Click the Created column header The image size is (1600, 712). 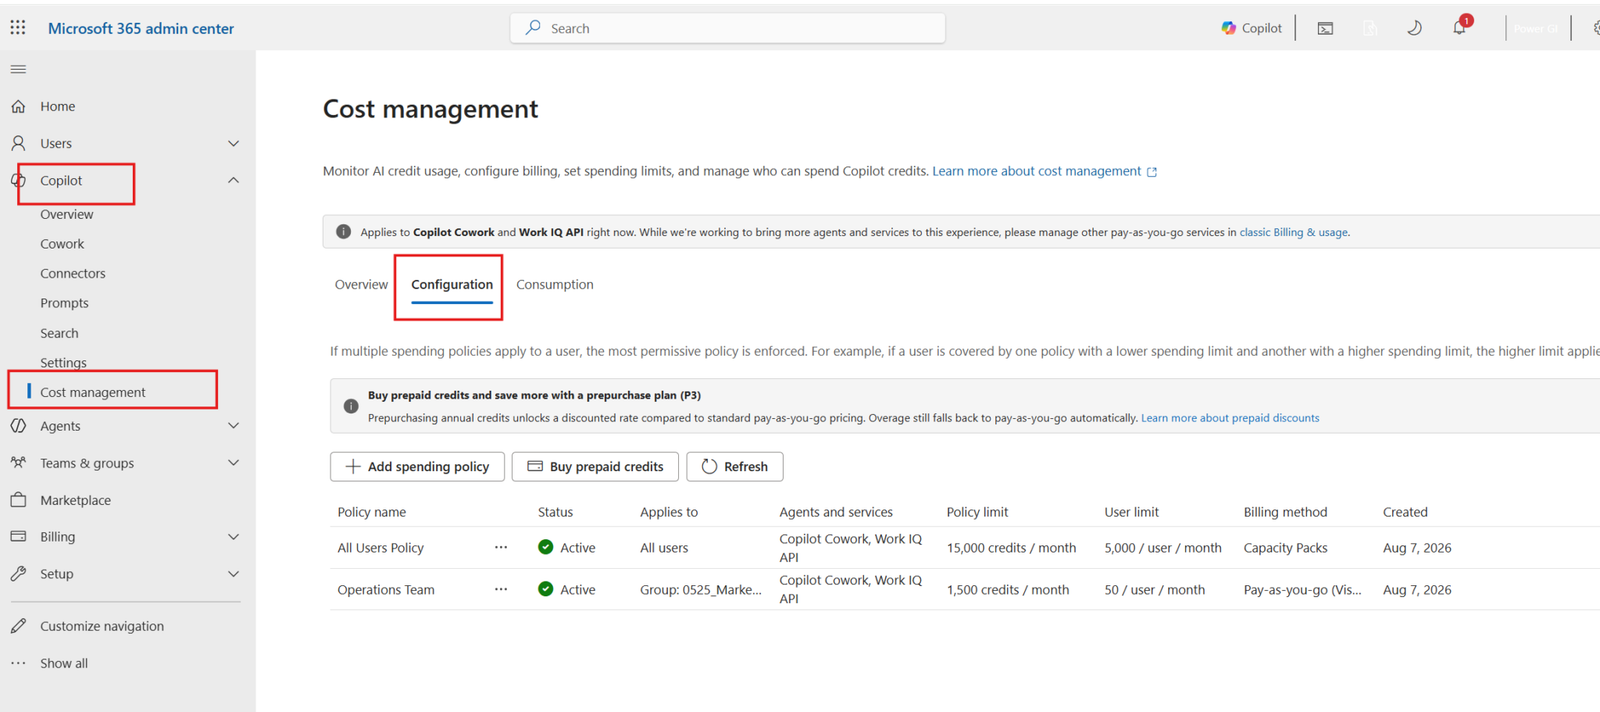pos(1405,512)
